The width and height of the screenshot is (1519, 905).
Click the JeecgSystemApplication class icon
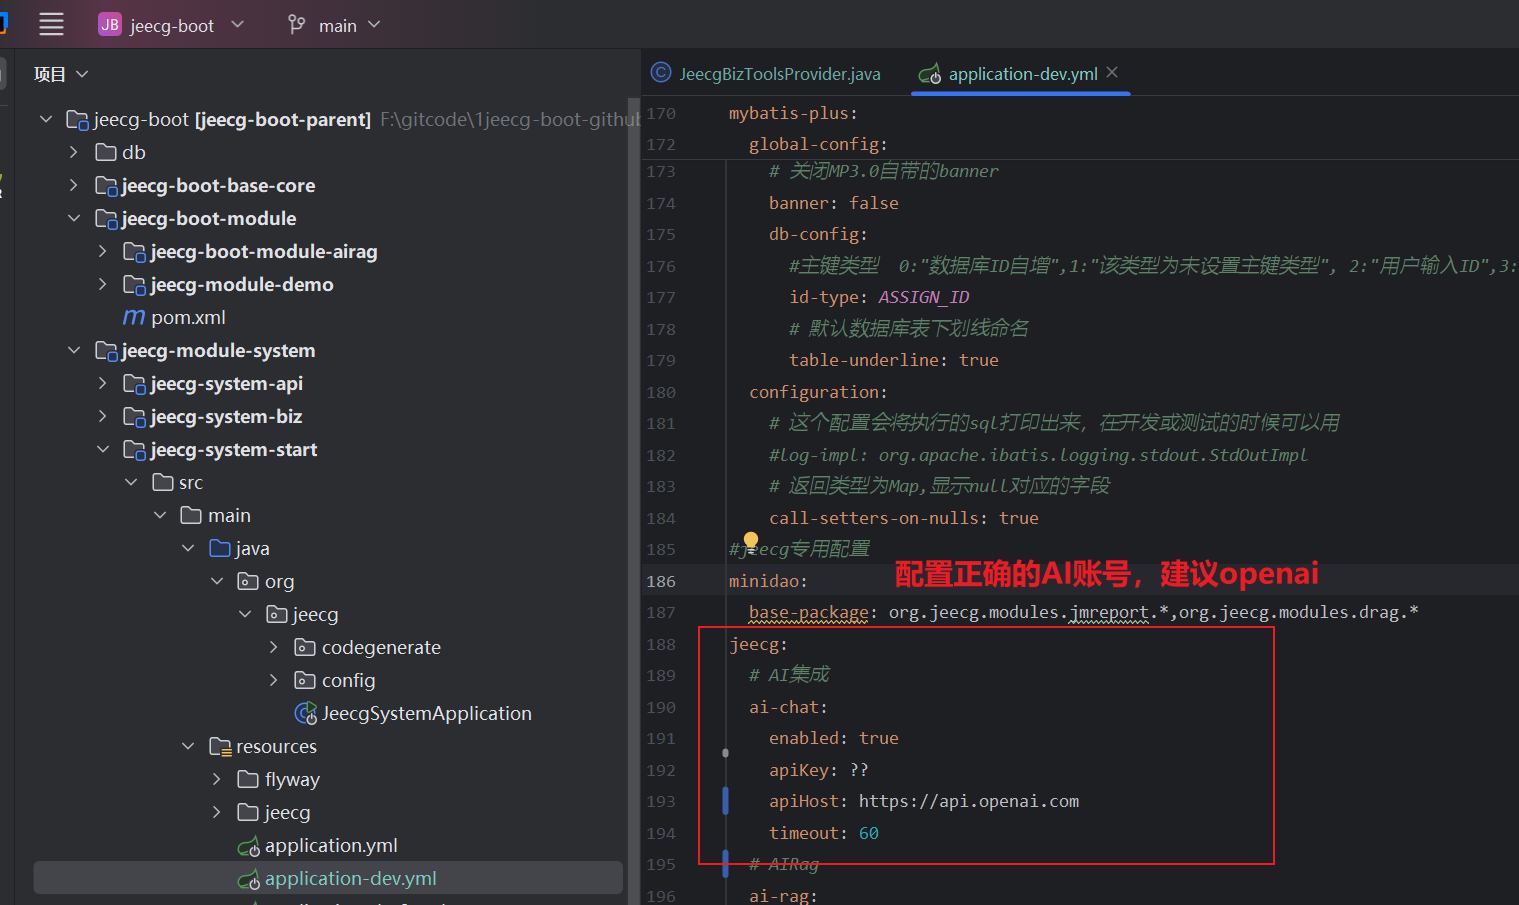tap(306, 713)
